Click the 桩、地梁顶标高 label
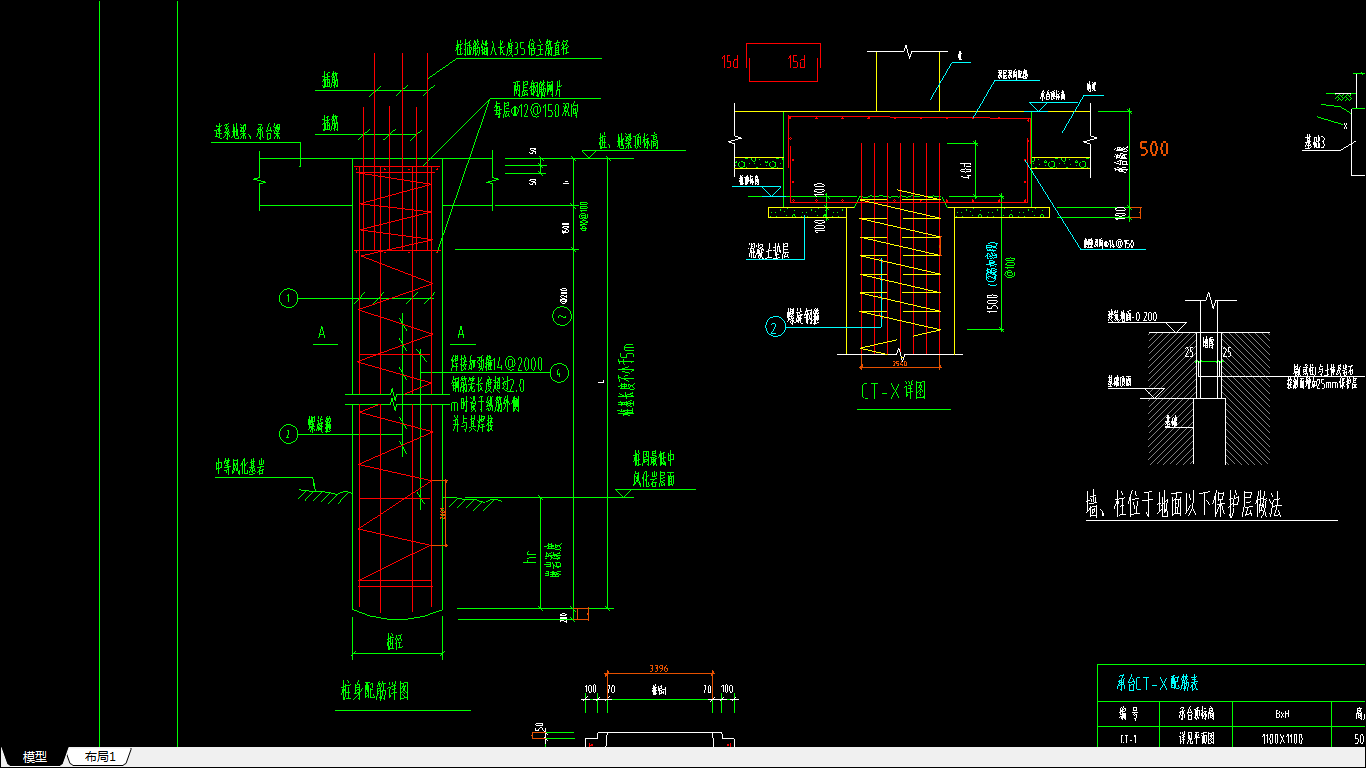The image size is (1366, 768). pyautogui.click(x=628, y=142)
